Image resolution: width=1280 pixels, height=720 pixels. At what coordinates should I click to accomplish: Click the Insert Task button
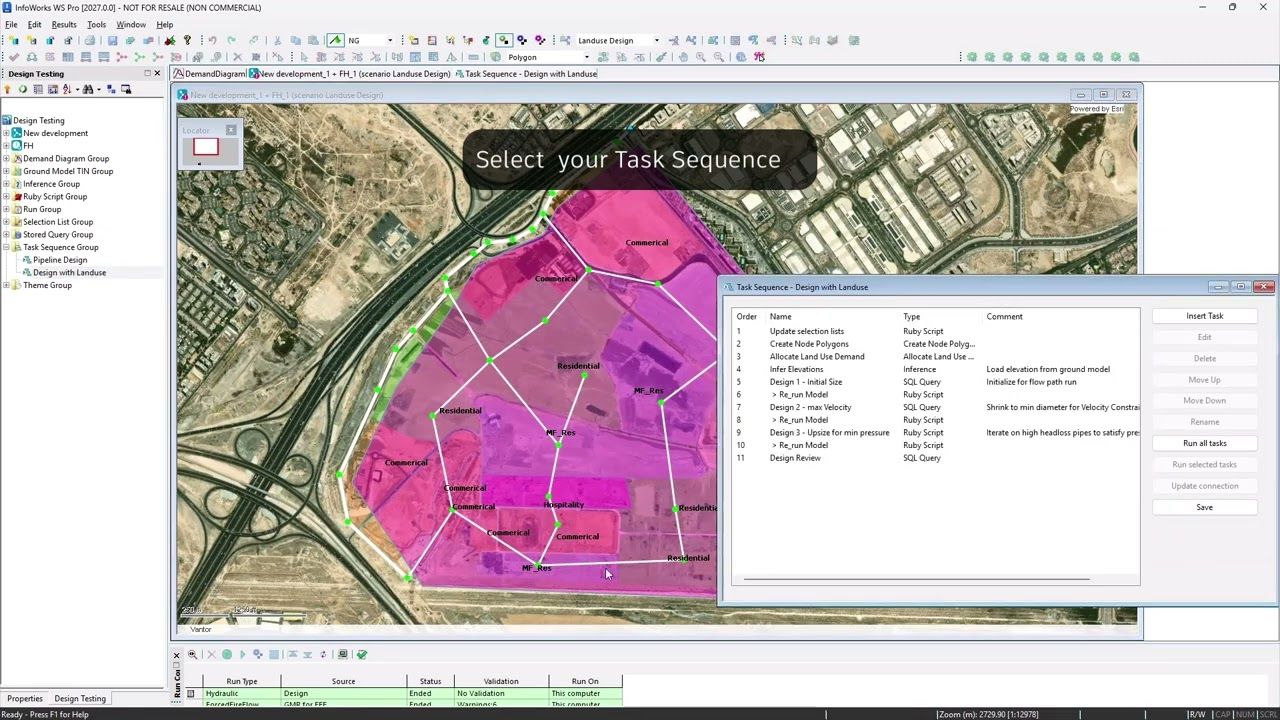(1204, 316)
